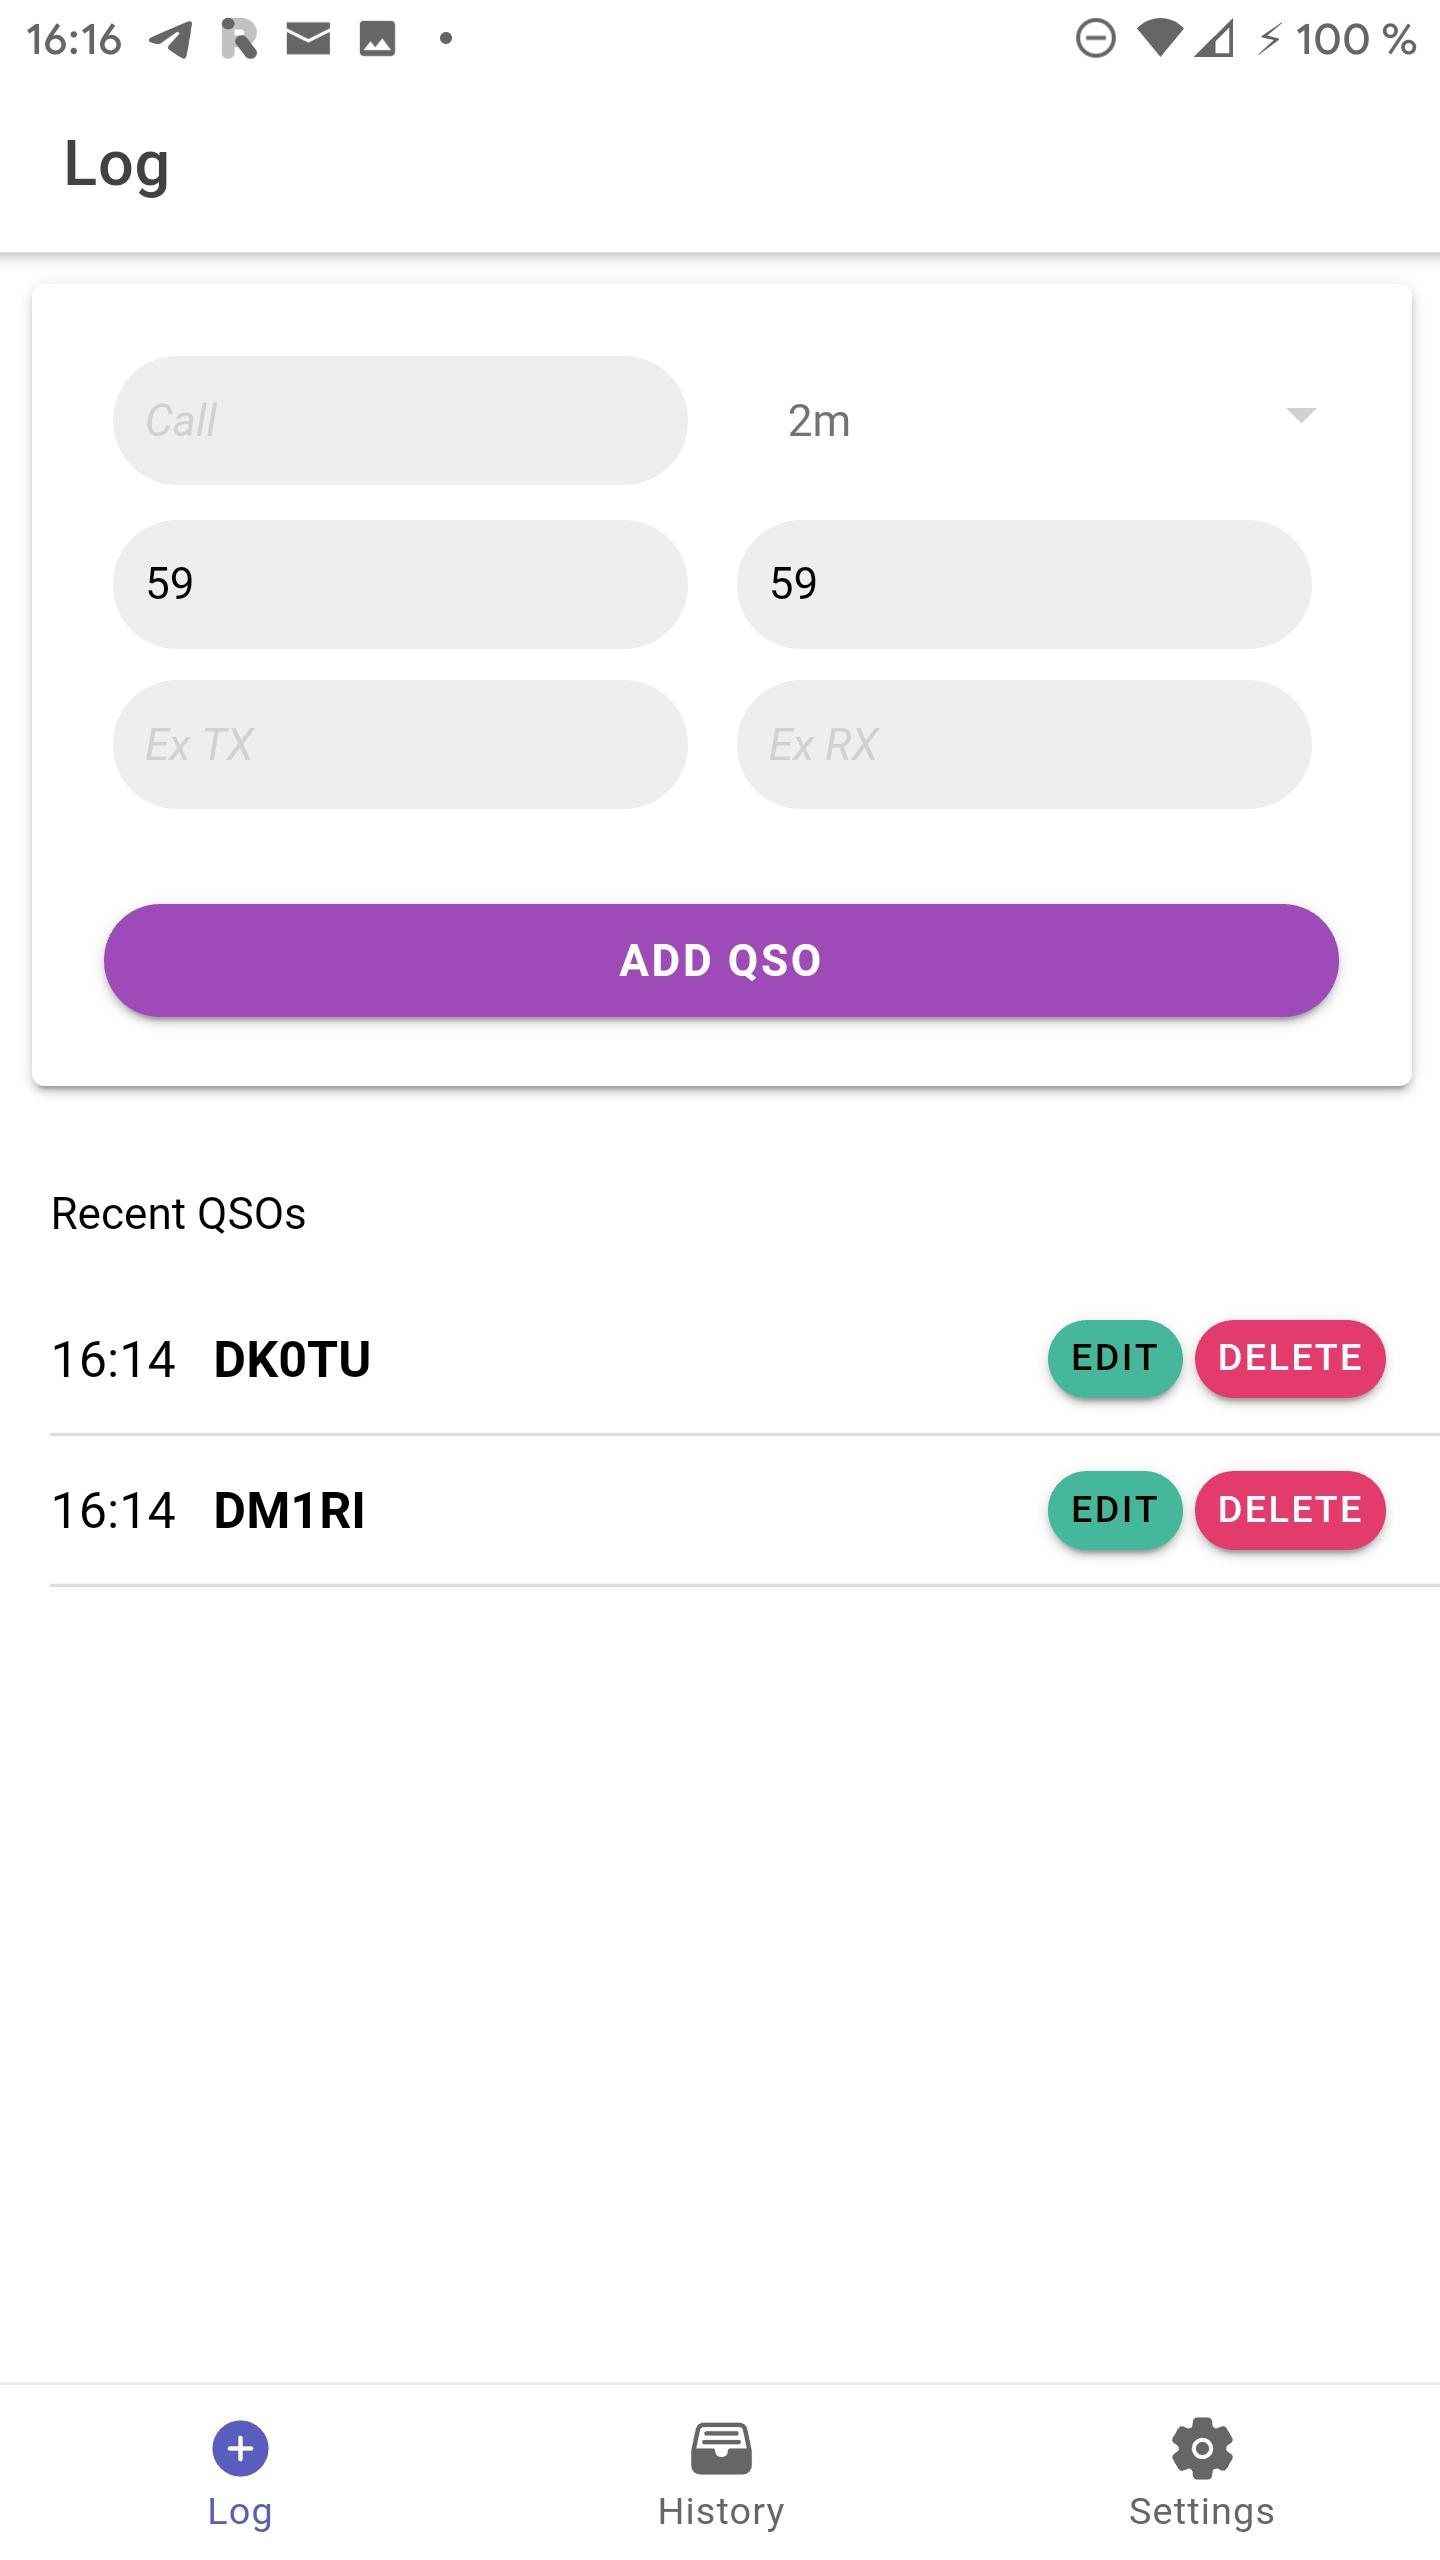Click the Ex RX input field

[x=1024, y=745]
